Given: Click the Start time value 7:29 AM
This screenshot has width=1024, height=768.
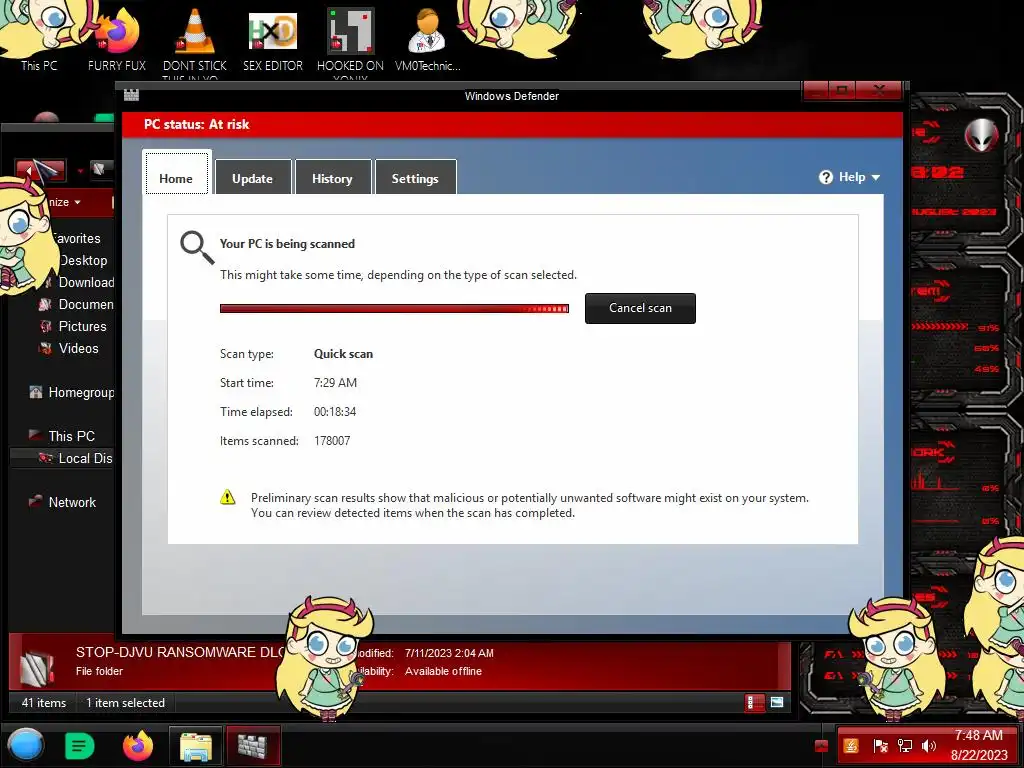Looking at the screenshot, I should pyautogui.click(x=335, y=383).
